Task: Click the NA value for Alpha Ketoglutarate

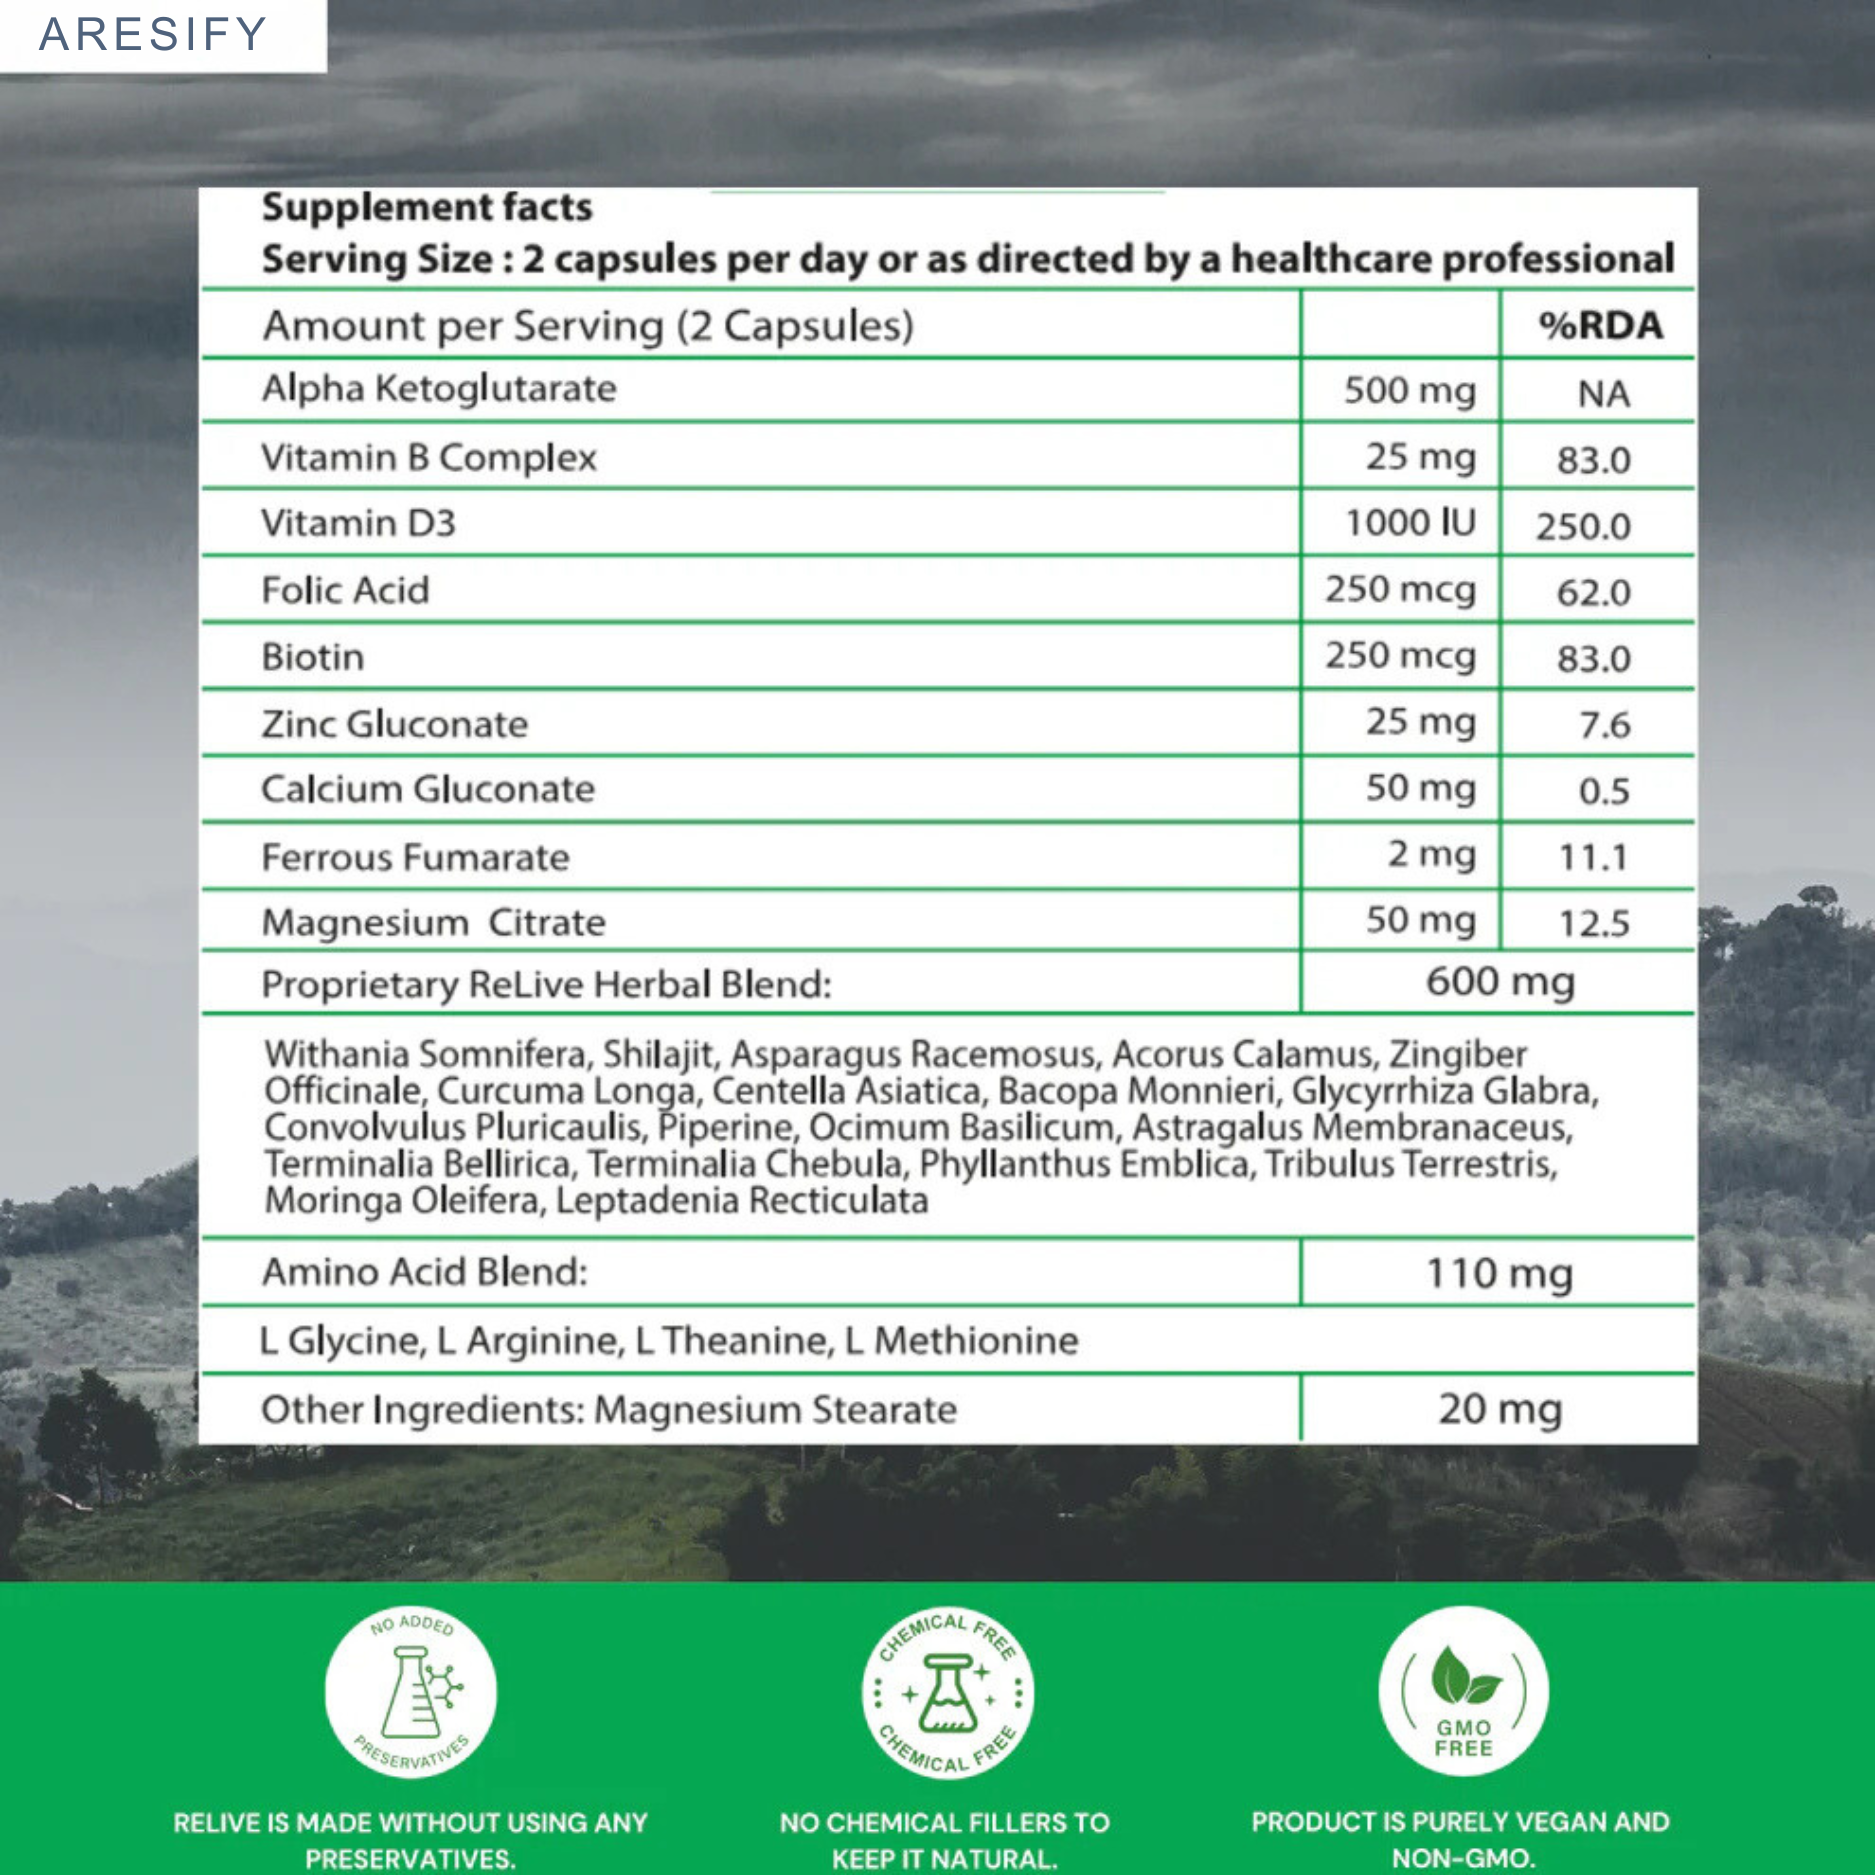Action: (x=1604, y=393)
